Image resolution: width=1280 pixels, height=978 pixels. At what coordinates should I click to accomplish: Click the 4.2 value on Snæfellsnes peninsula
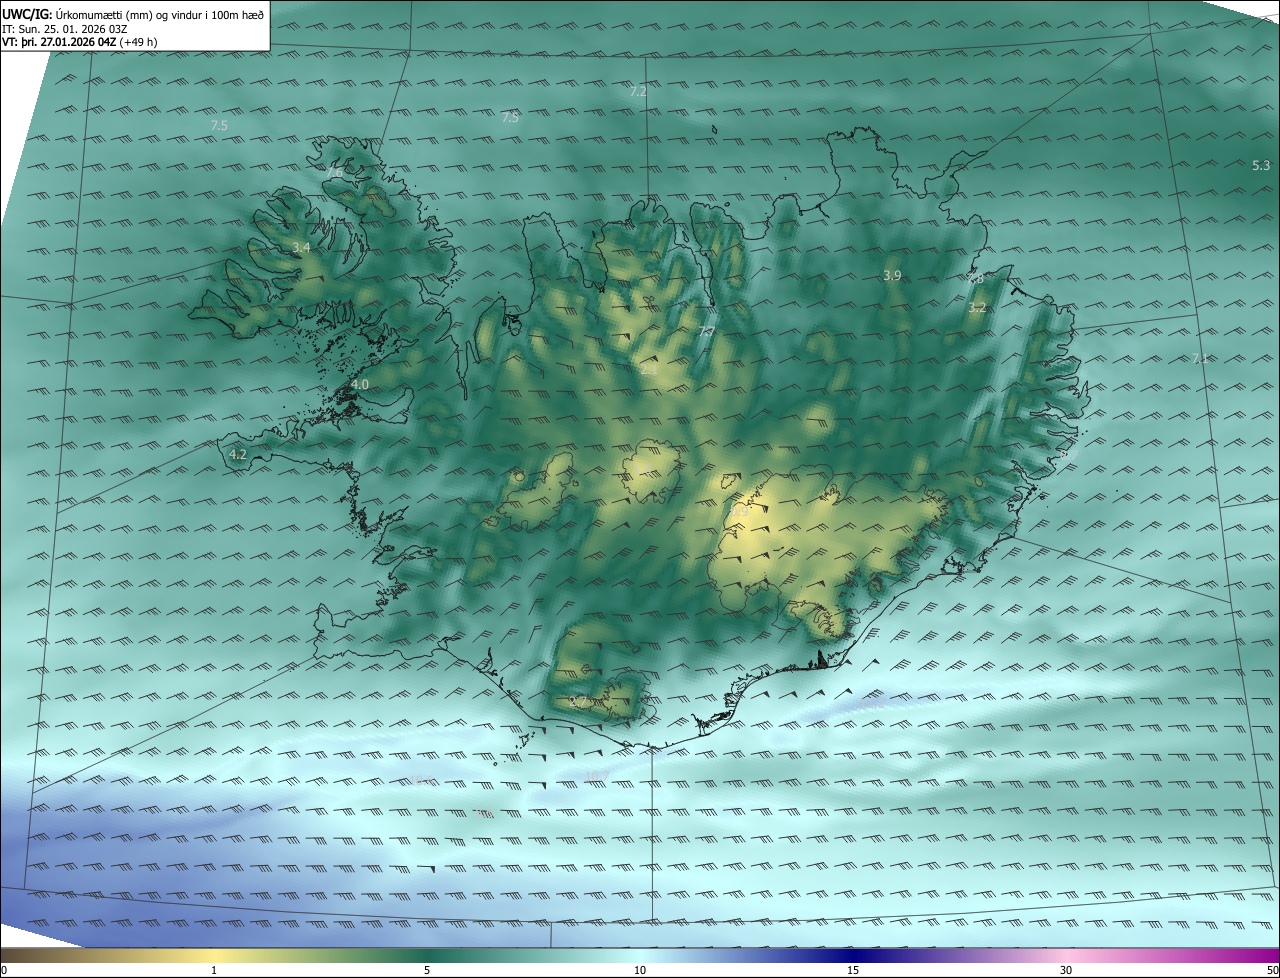click(x=238, y=454)
